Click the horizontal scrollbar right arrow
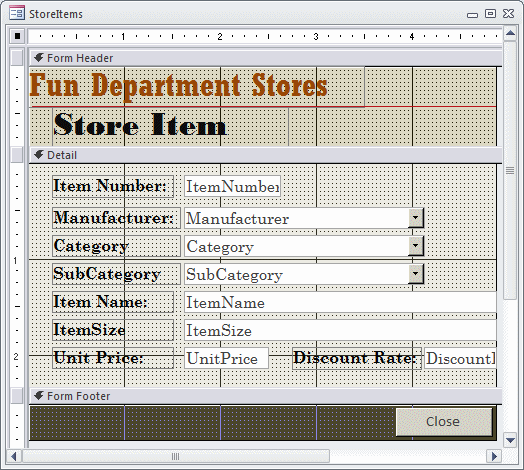This screenshot has width=524, height=470. pos(494,456)
